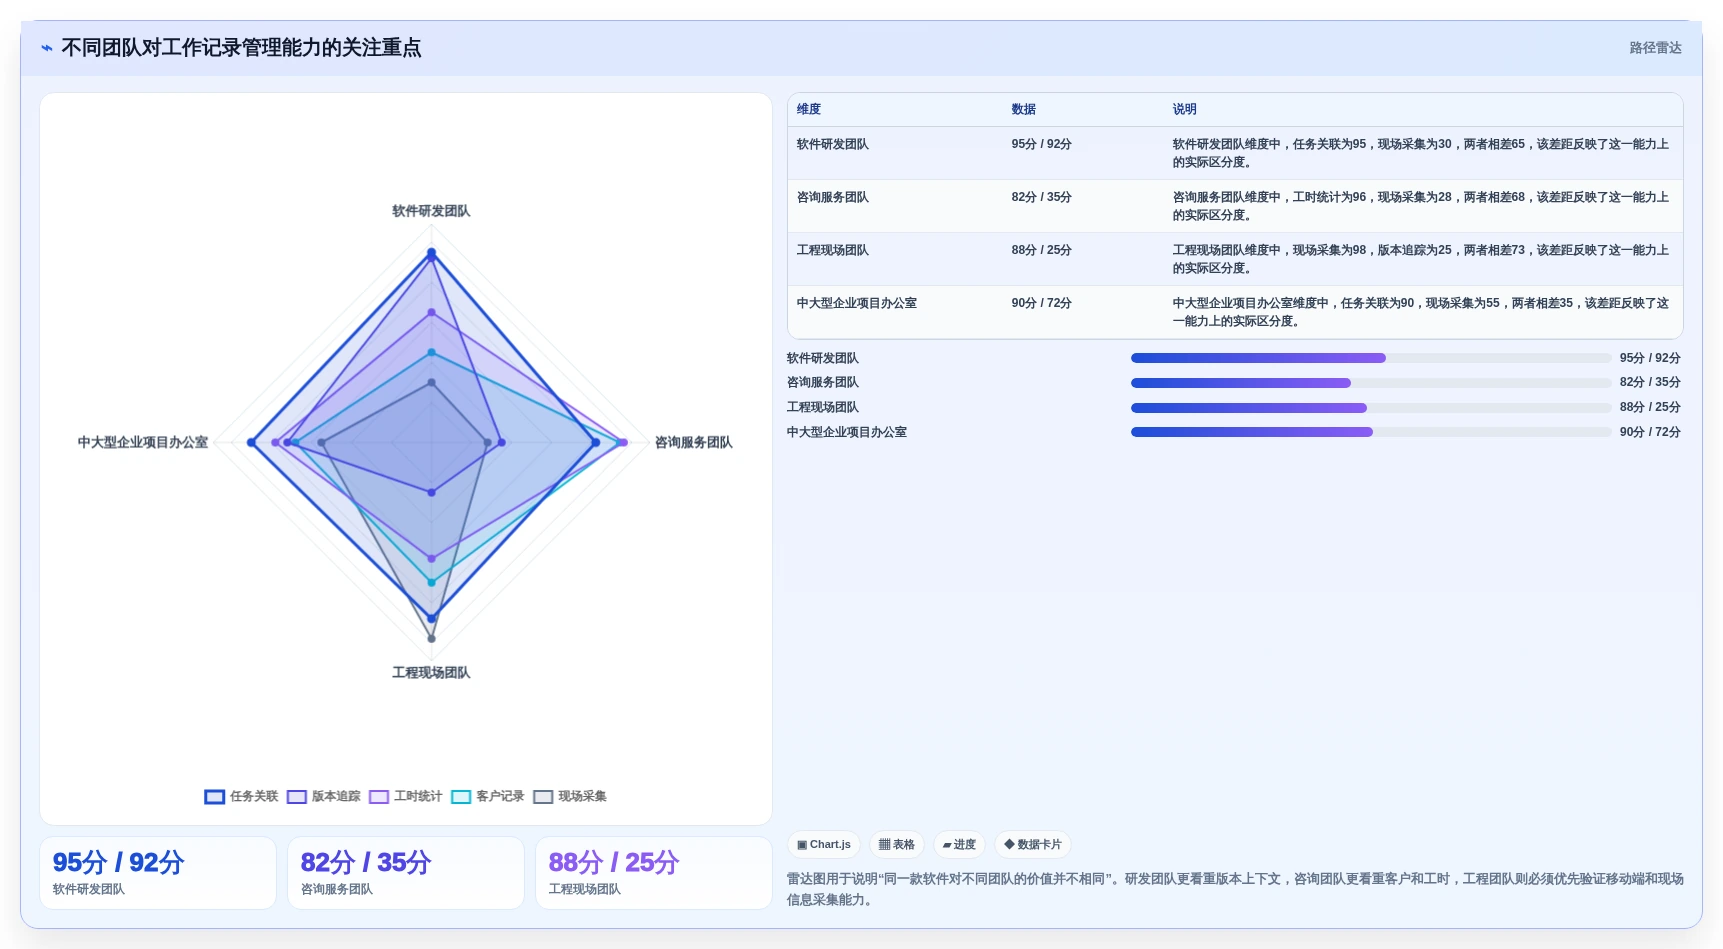Image resolution: width=1723 pixels, height=949 pixels.
Task: Click the 中大型企业项目办公室 progress bar
Action: point(1371,432)
